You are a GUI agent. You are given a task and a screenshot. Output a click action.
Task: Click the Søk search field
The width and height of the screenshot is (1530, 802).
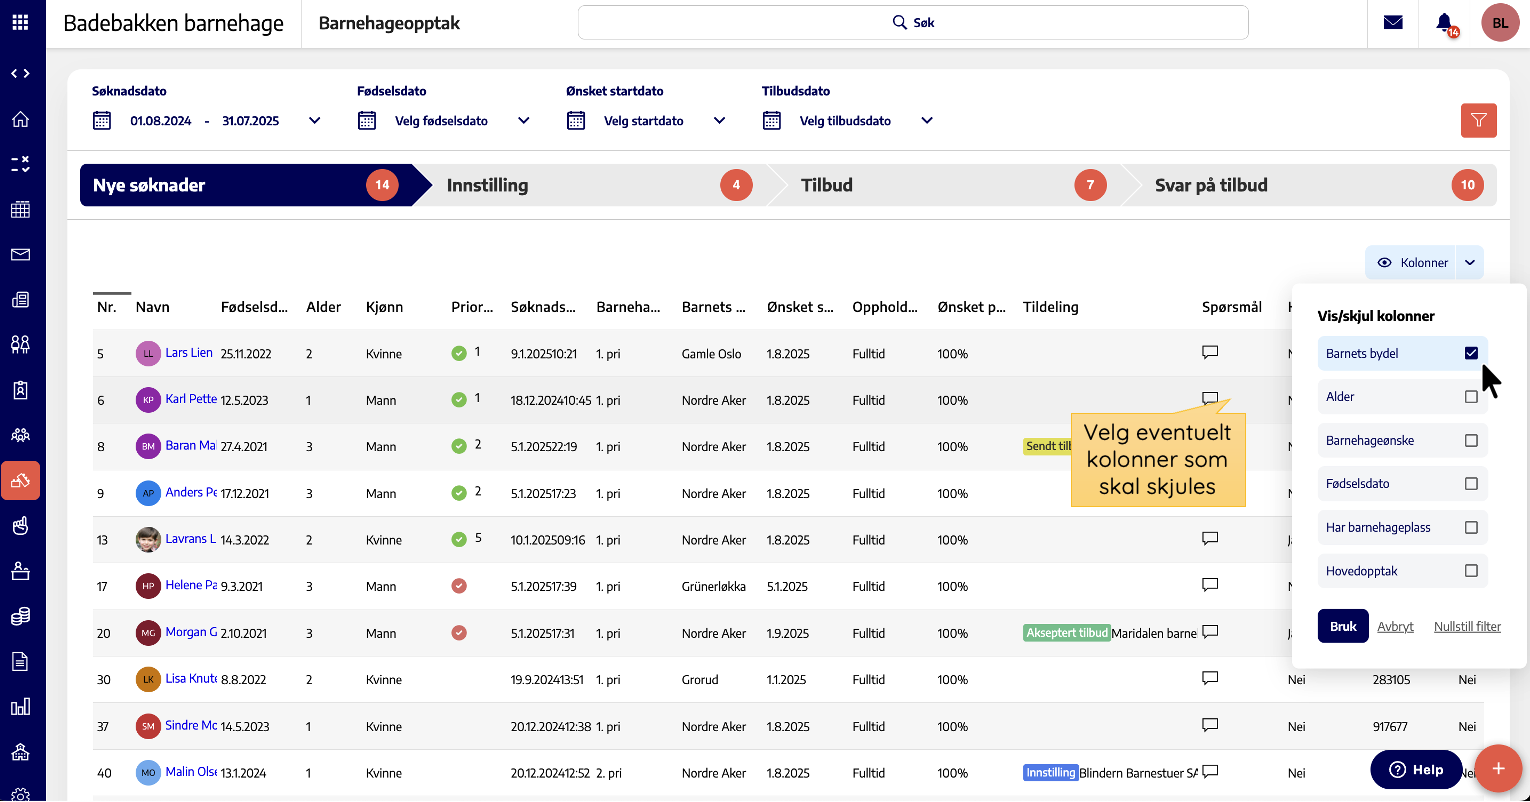tap(913, 23)
